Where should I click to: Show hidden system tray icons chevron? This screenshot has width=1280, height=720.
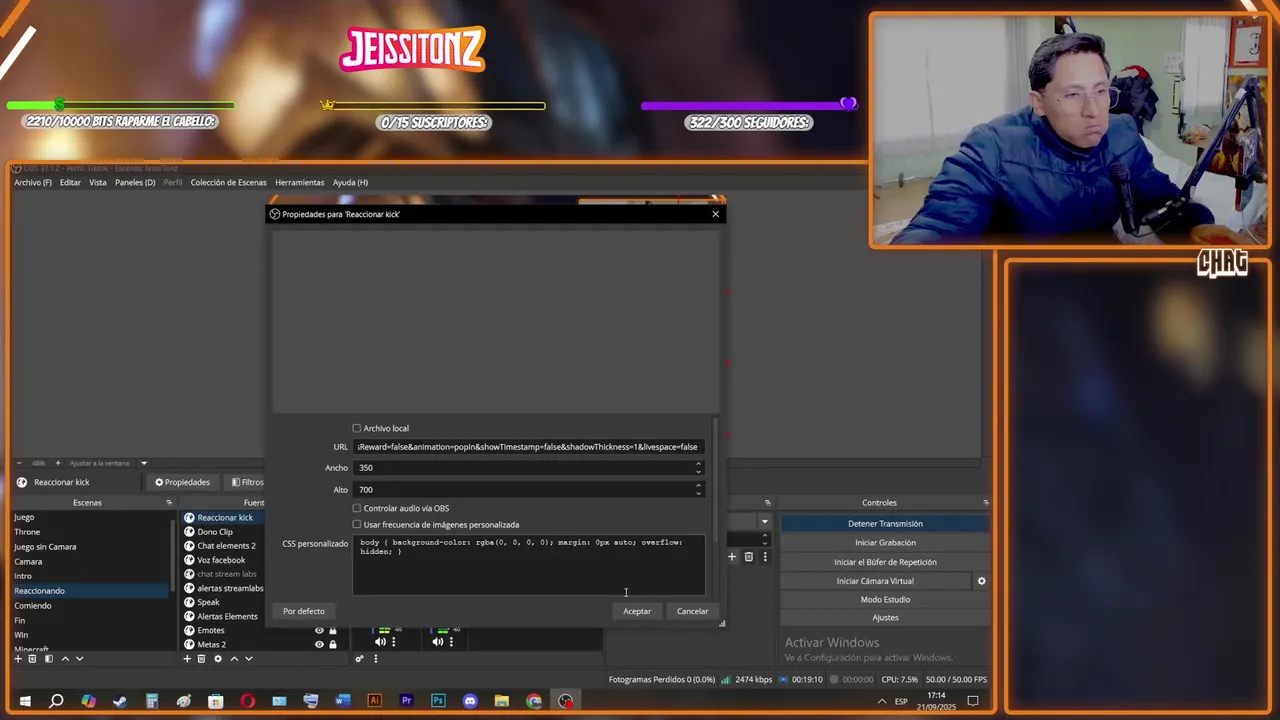(881, 701)
